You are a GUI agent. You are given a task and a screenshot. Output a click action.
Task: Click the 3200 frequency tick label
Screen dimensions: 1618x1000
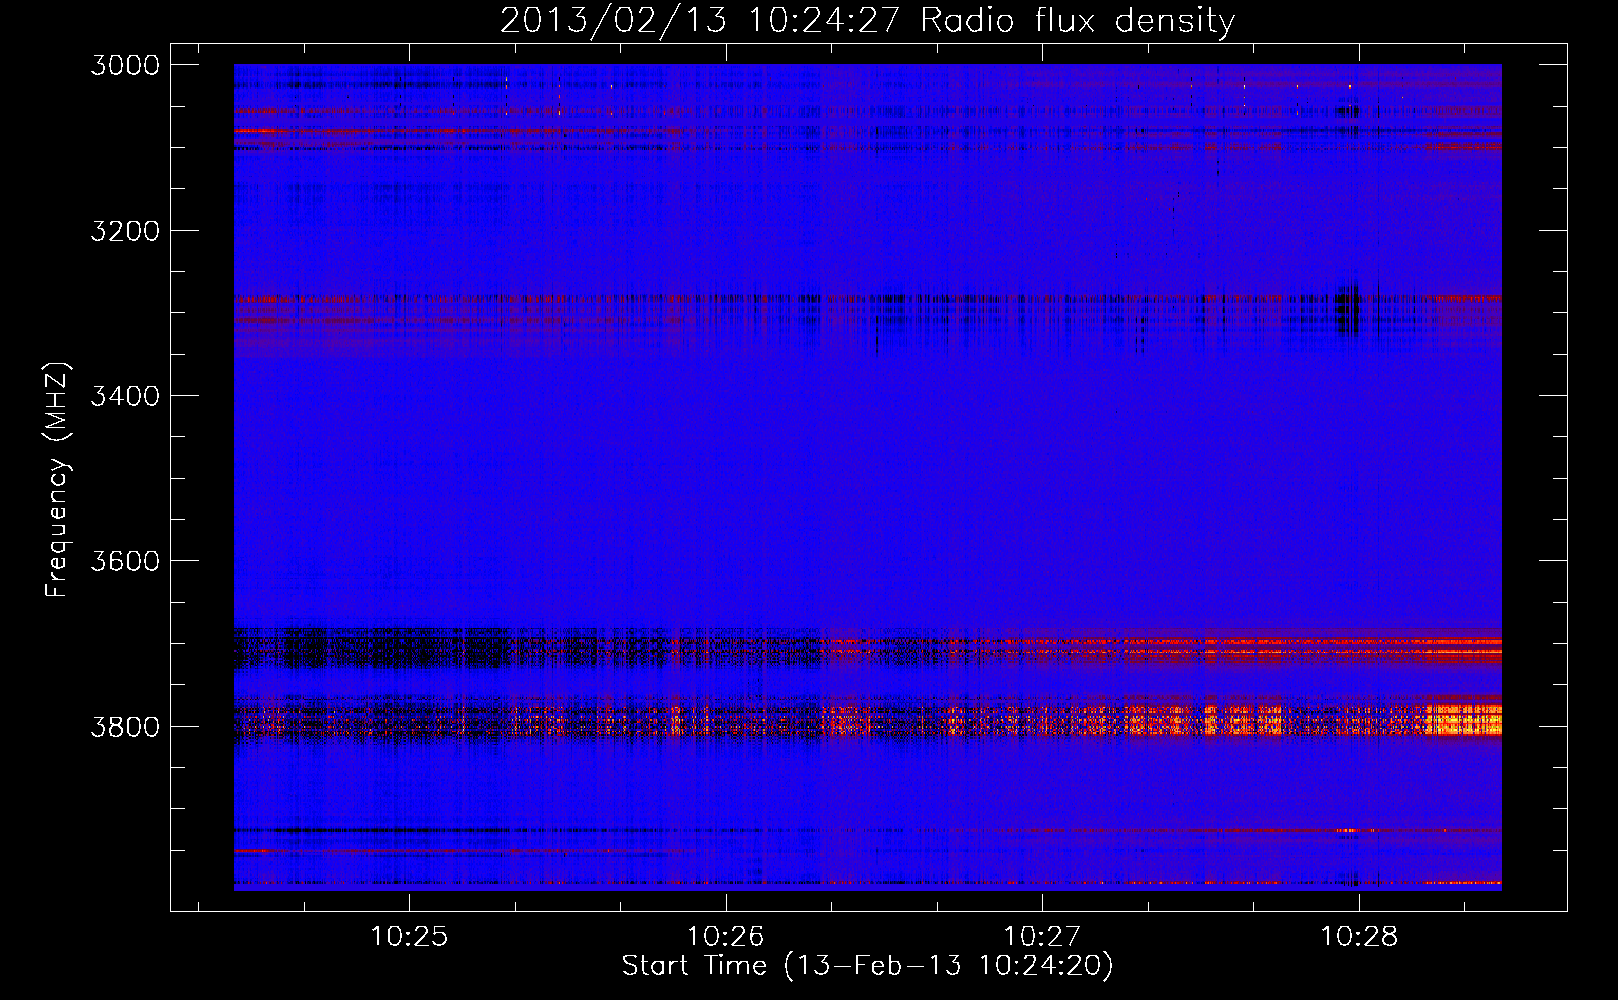(125, 231)
